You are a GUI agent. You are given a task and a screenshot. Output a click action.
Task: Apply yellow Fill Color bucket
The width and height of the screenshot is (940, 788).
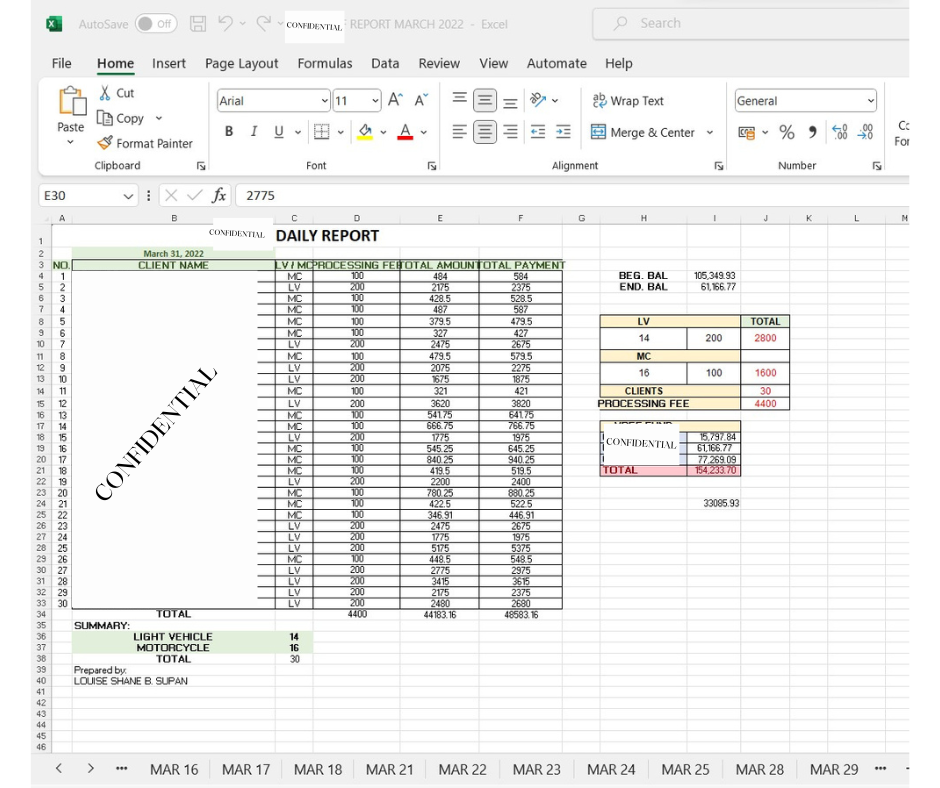364,132
